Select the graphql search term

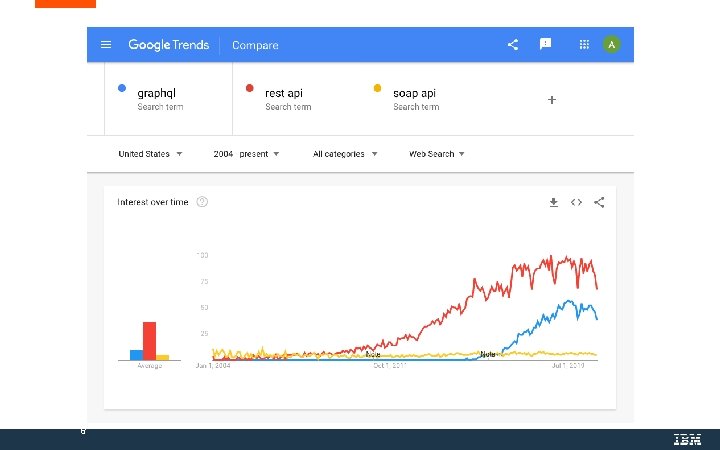coord(158,93)
